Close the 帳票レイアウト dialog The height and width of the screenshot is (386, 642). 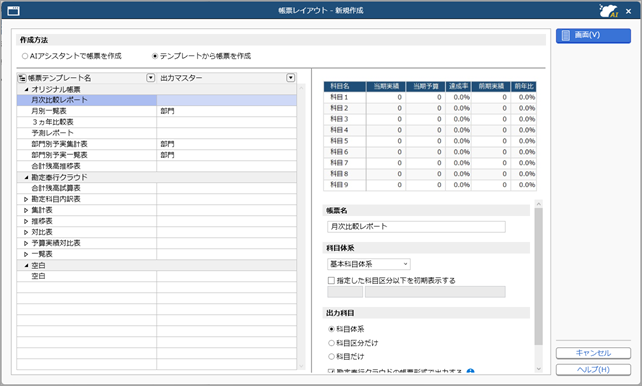628,11
